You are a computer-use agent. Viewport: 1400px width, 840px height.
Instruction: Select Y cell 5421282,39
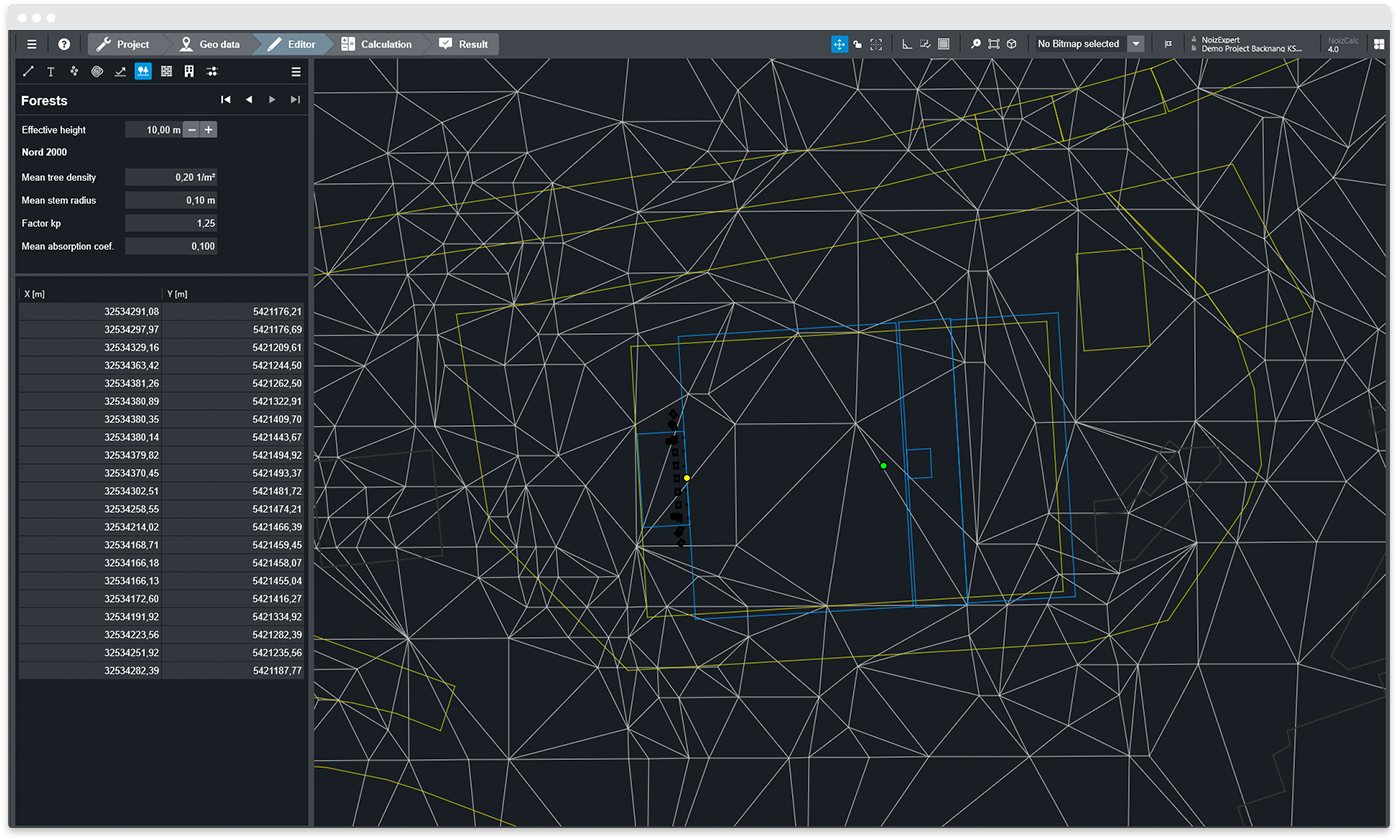[234, 636]
